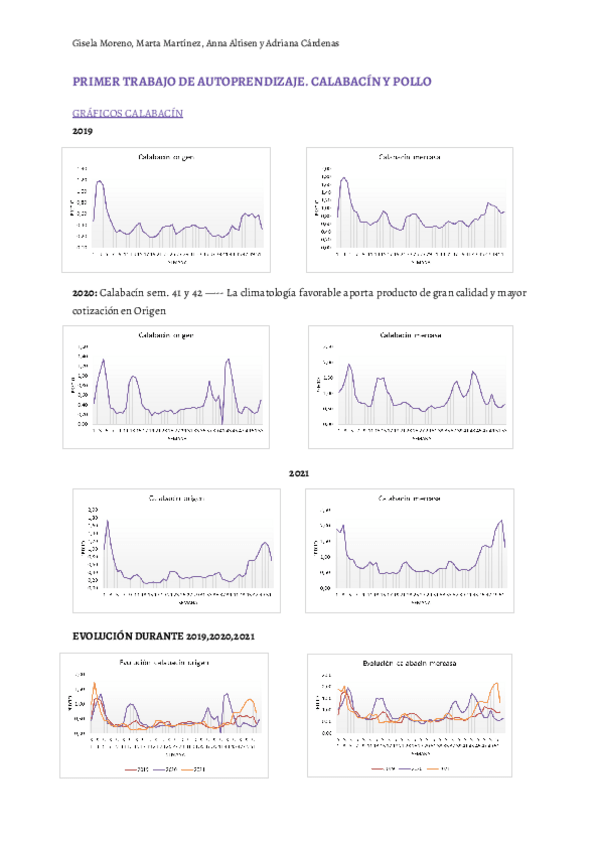The width and height of the screenshot is (600, 848).
Task: Click the 2020 note about climatología favorable
Action: coord(300,301)
